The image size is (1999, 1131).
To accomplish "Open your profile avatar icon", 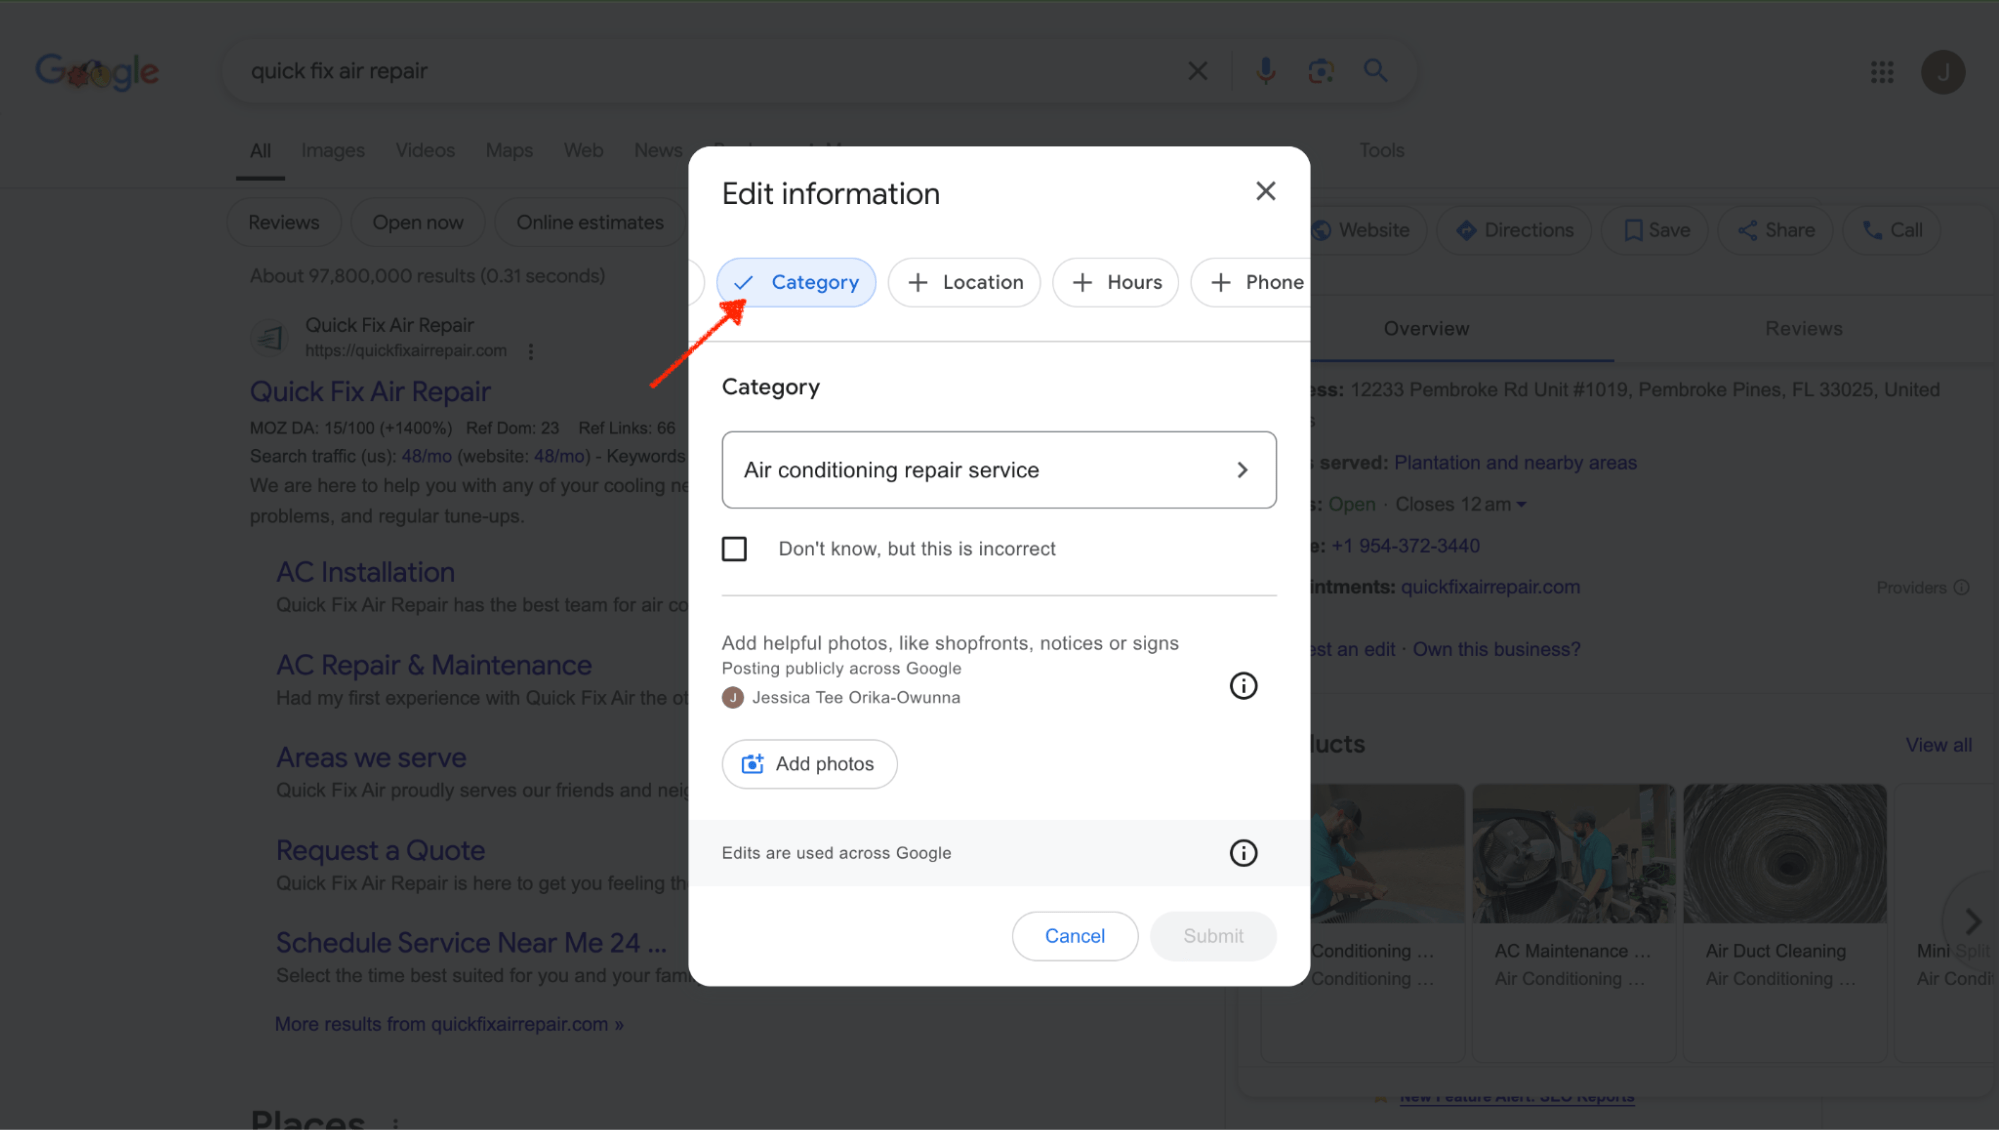I will click(x=1943, y=71).
